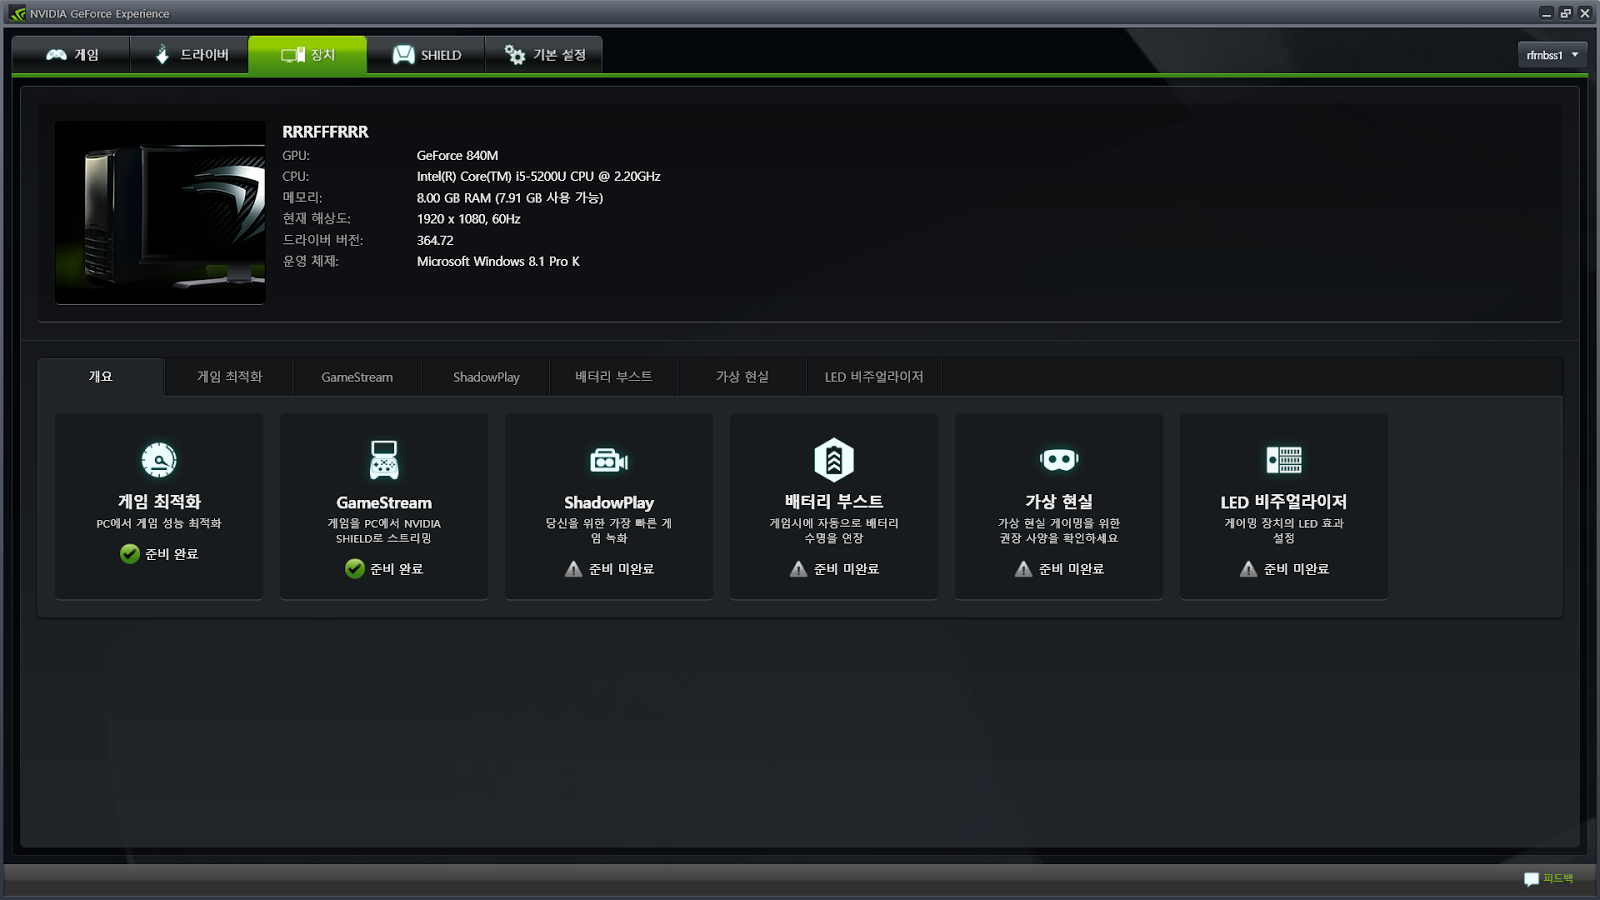Open the 가상 현실 card title
This screenshot has height=900, width=1600.
1059,502
